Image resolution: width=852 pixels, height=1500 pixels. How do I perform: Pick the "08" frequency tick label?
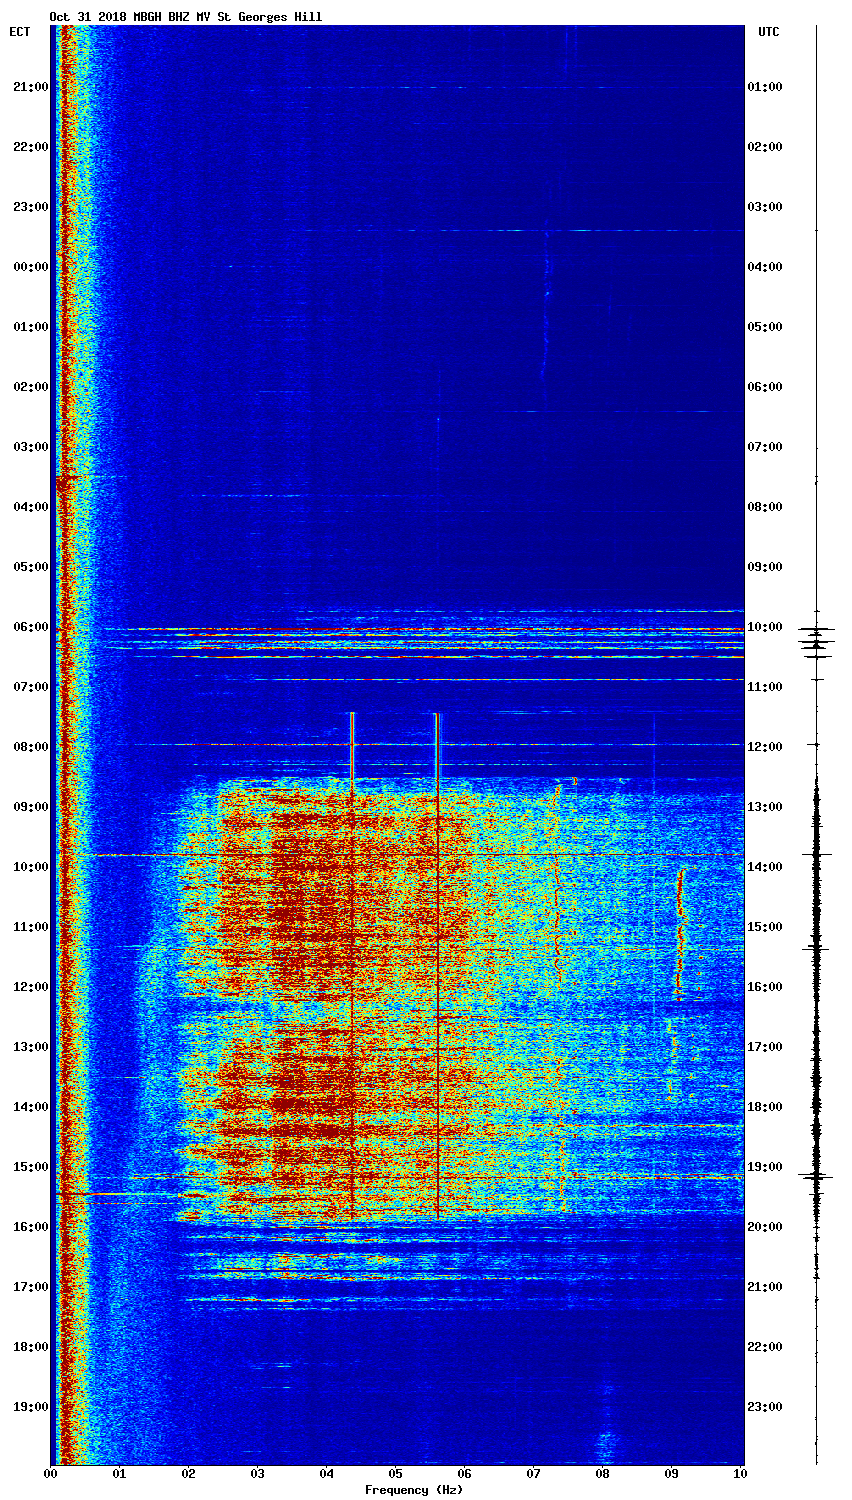[x=603, y=1474]
